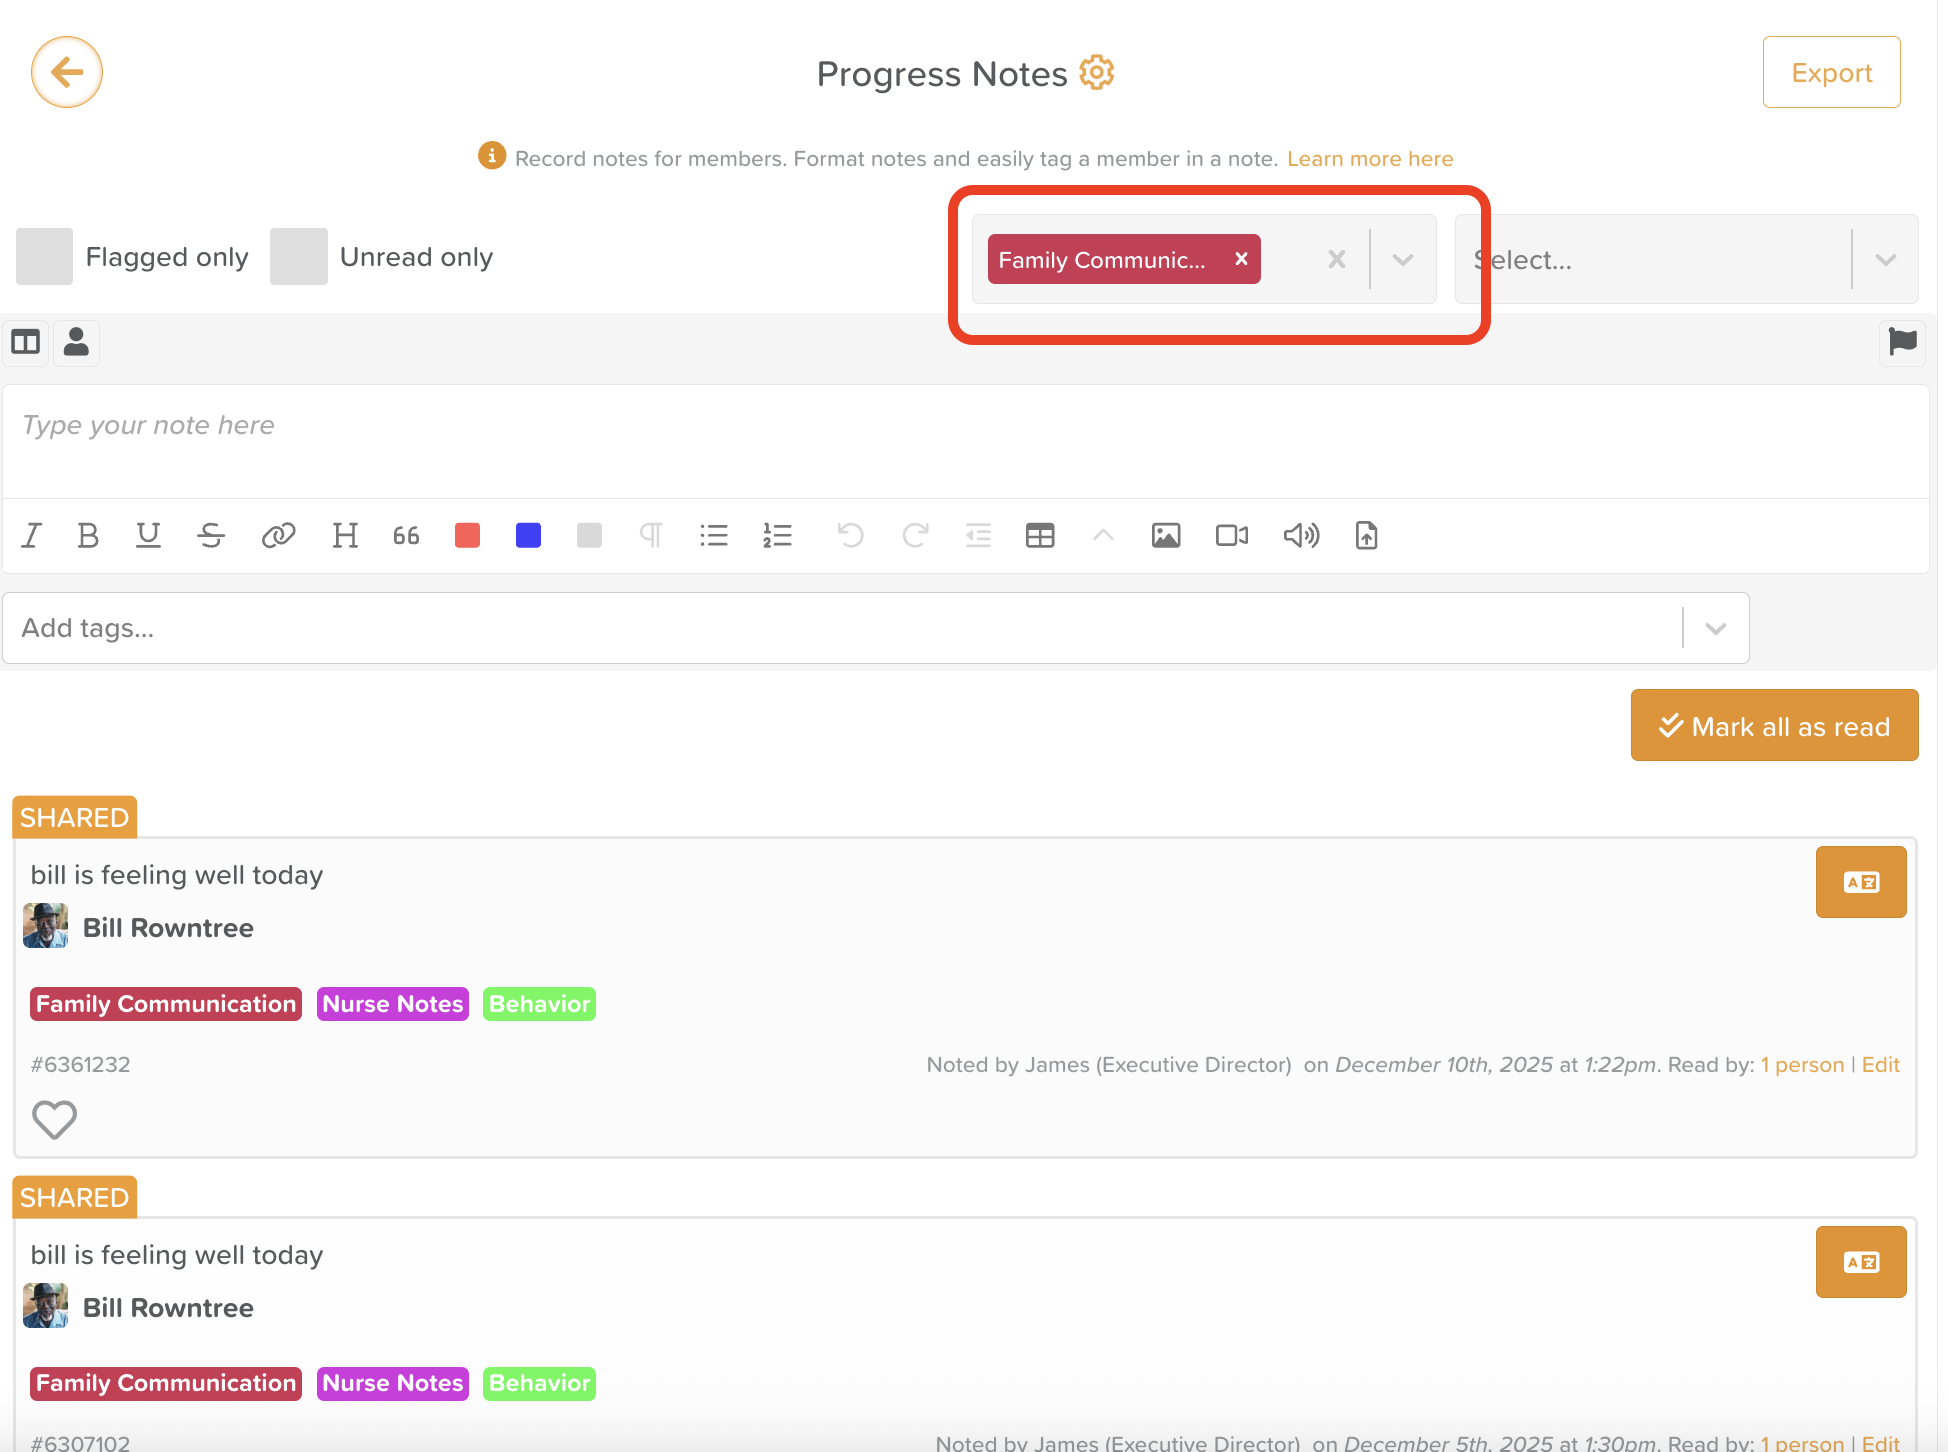Expand the tag filter dropdown arrow
Screen dimensions: 1948x1452
click(1403, 260)
